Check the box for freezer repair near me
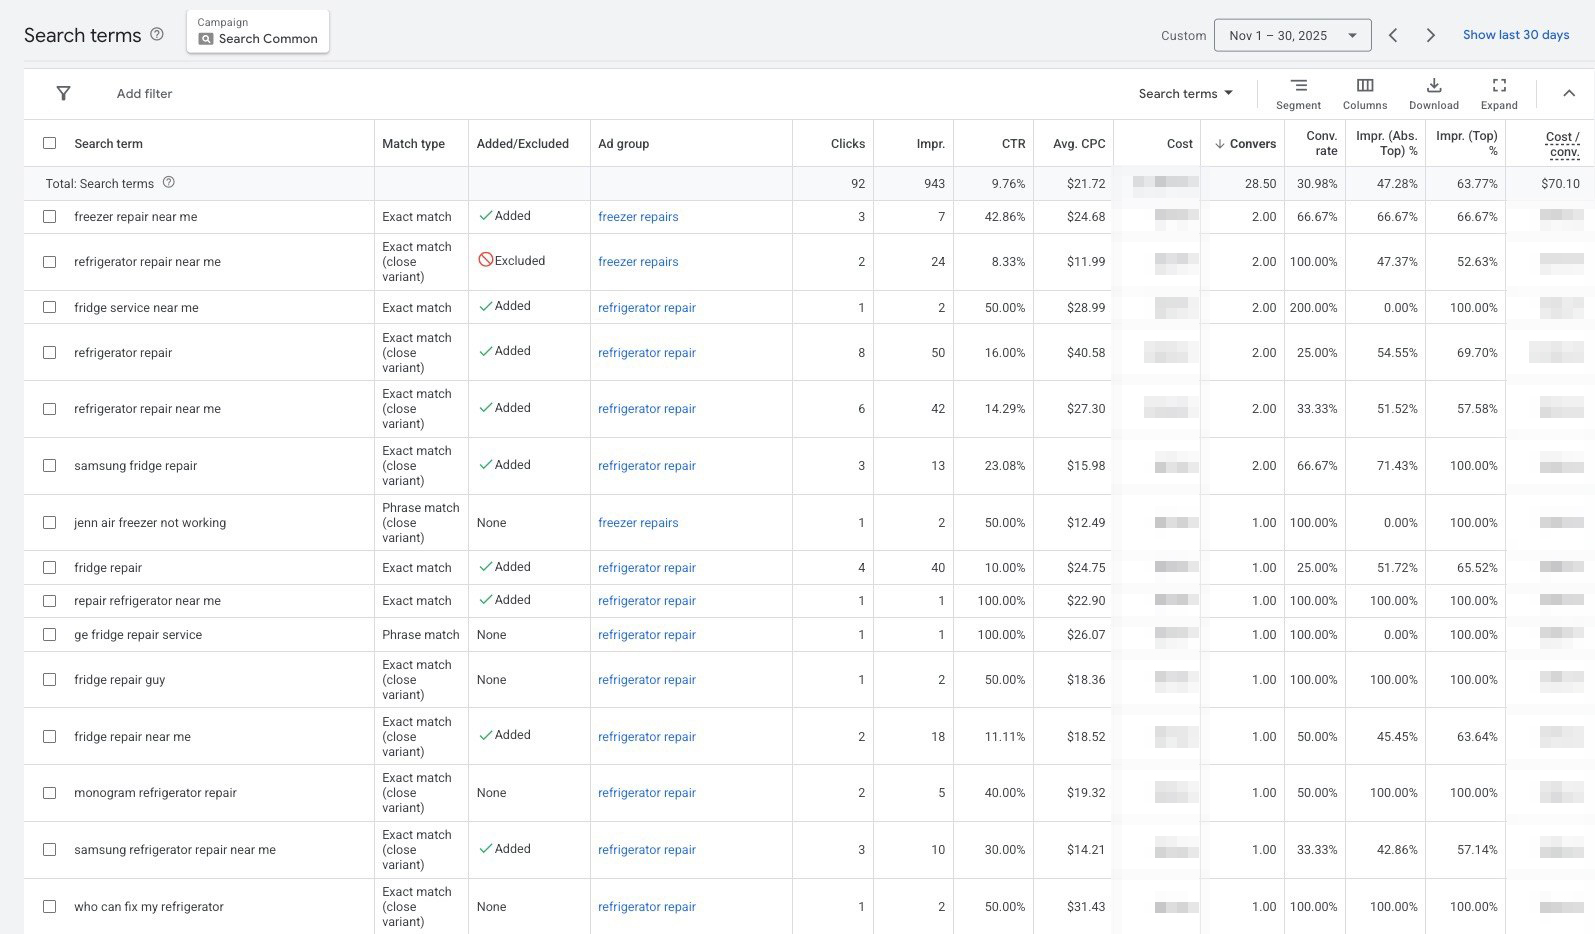Viewport: 1595px width, 934px height. tap(49, 216)
